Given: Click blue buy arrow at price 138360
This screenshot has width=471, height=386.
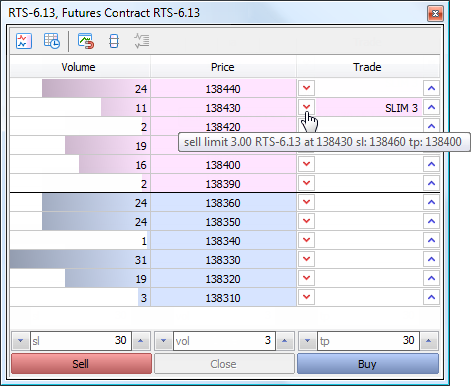Looking at the screenshot, I should [431, 202].
